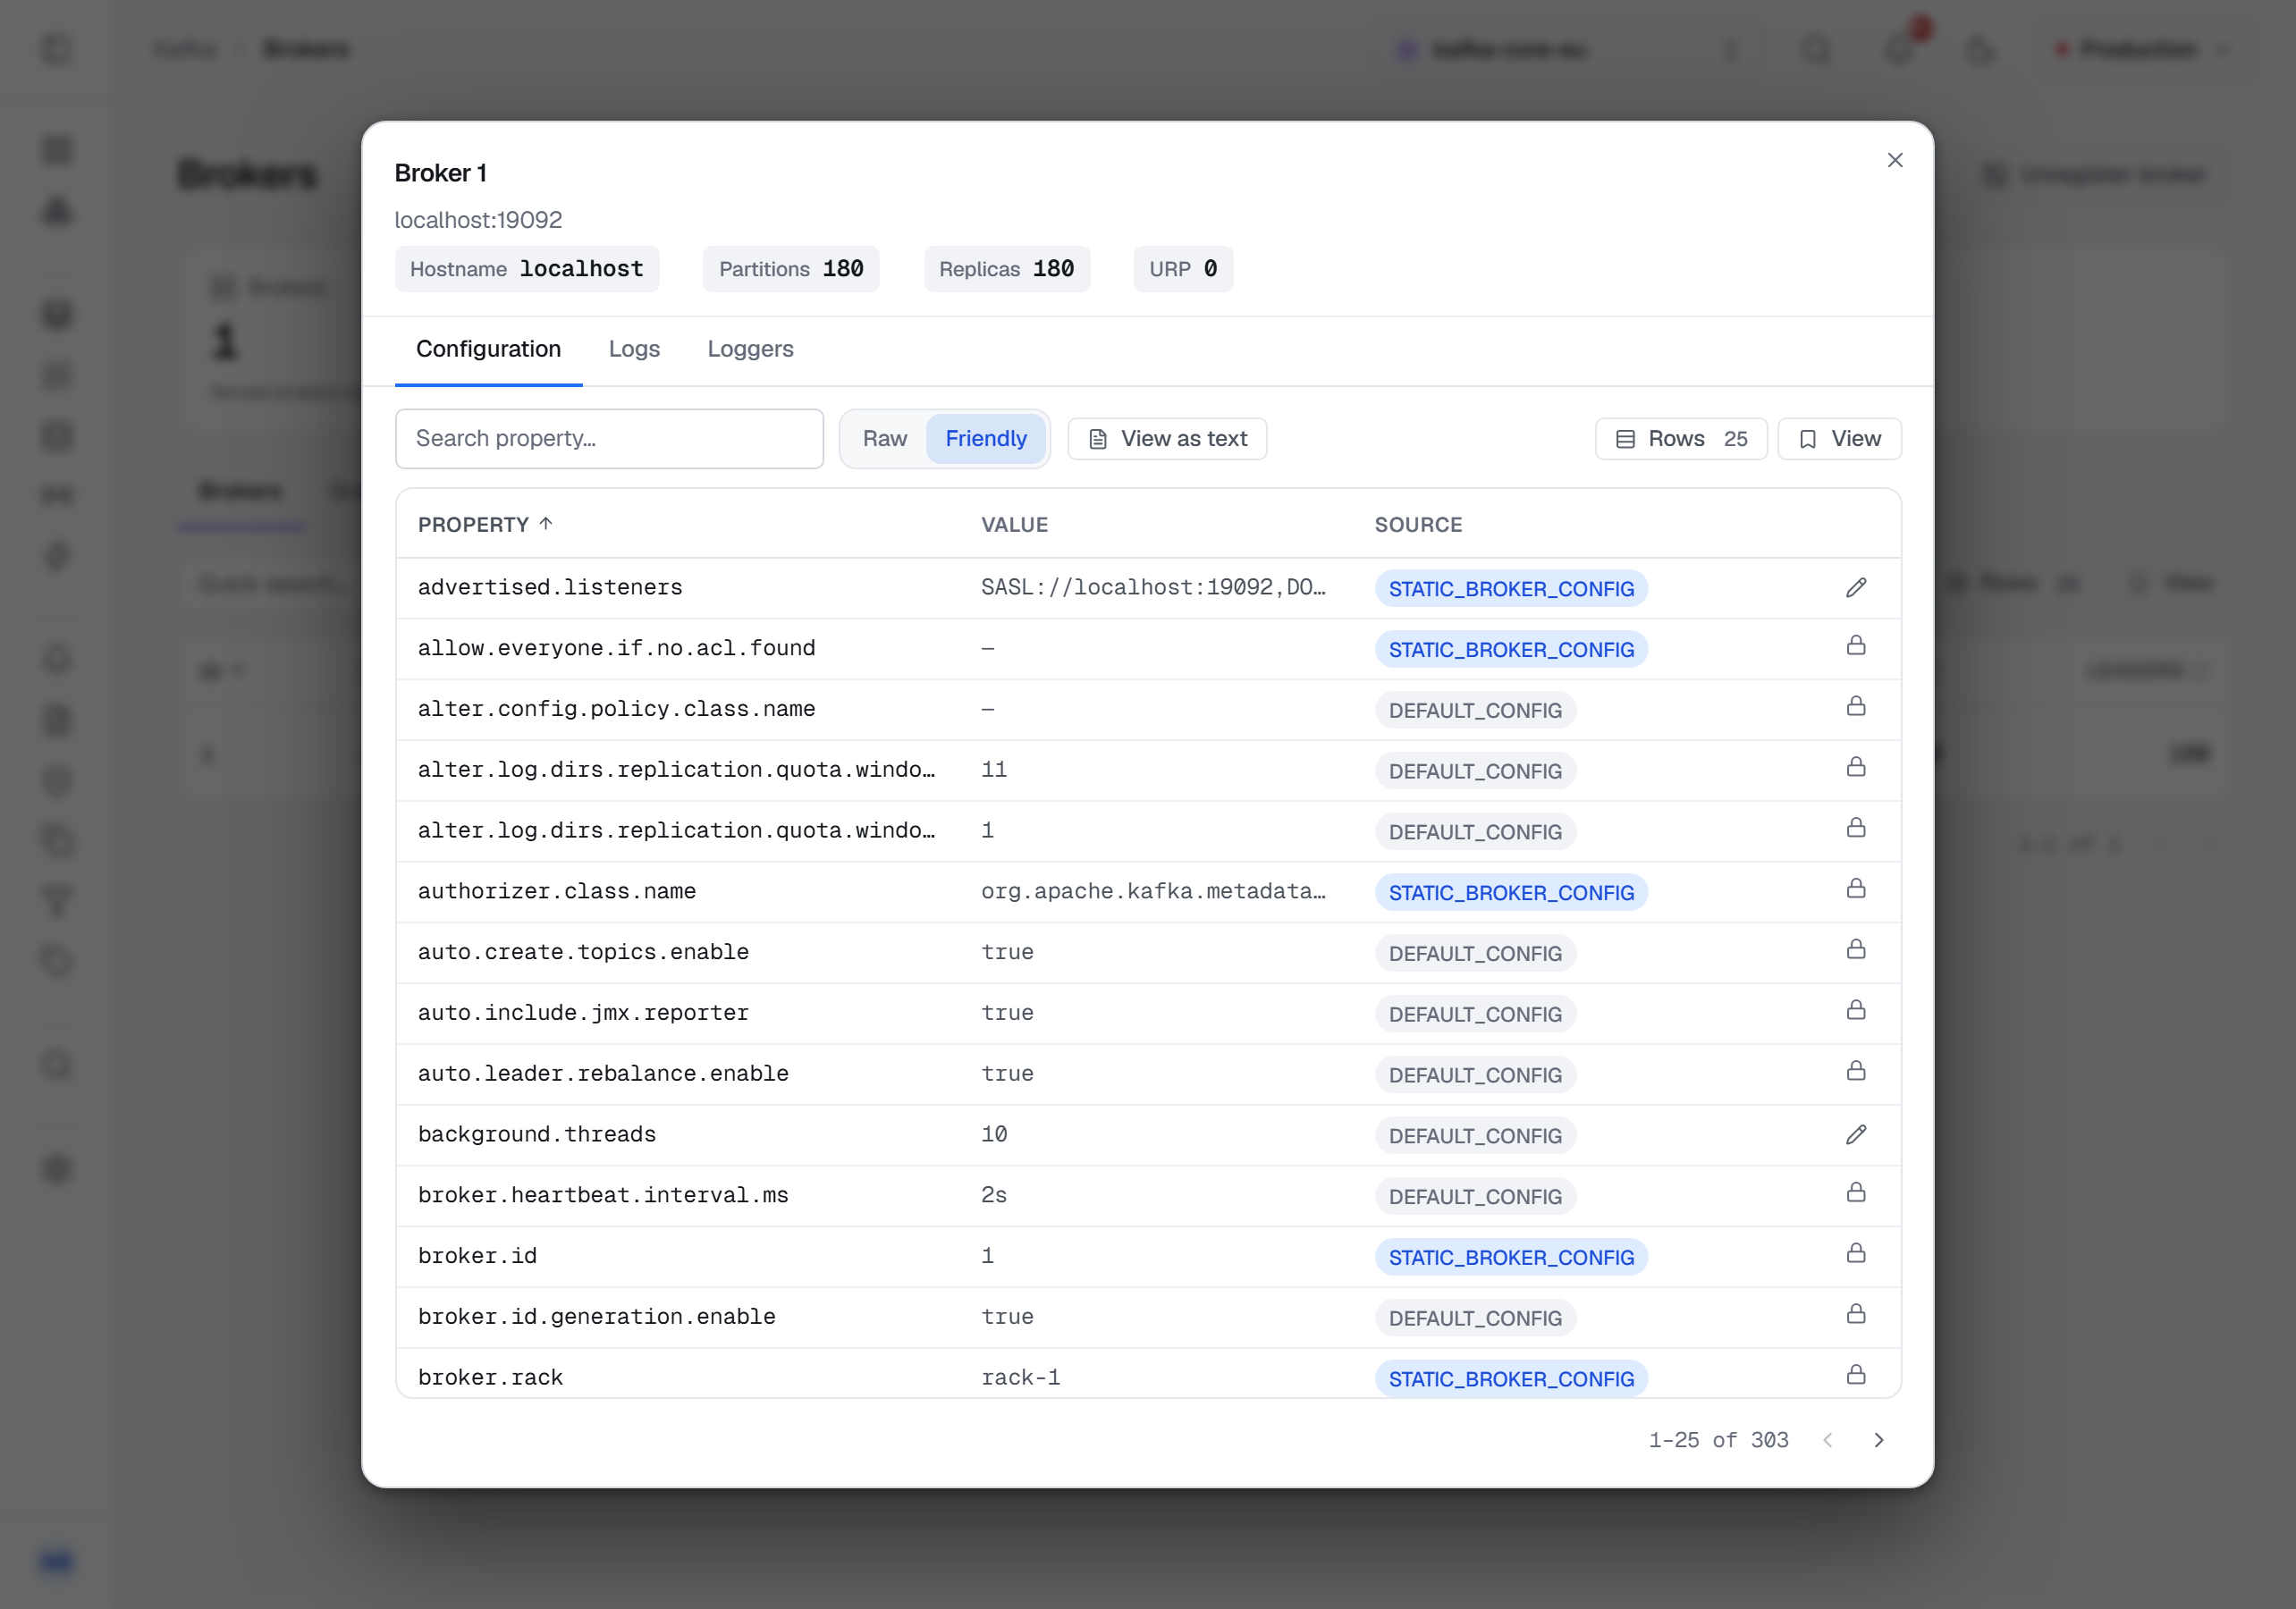Select Friendly value display
Screen dimensions: 2296x1609
(x=986, y=439)
